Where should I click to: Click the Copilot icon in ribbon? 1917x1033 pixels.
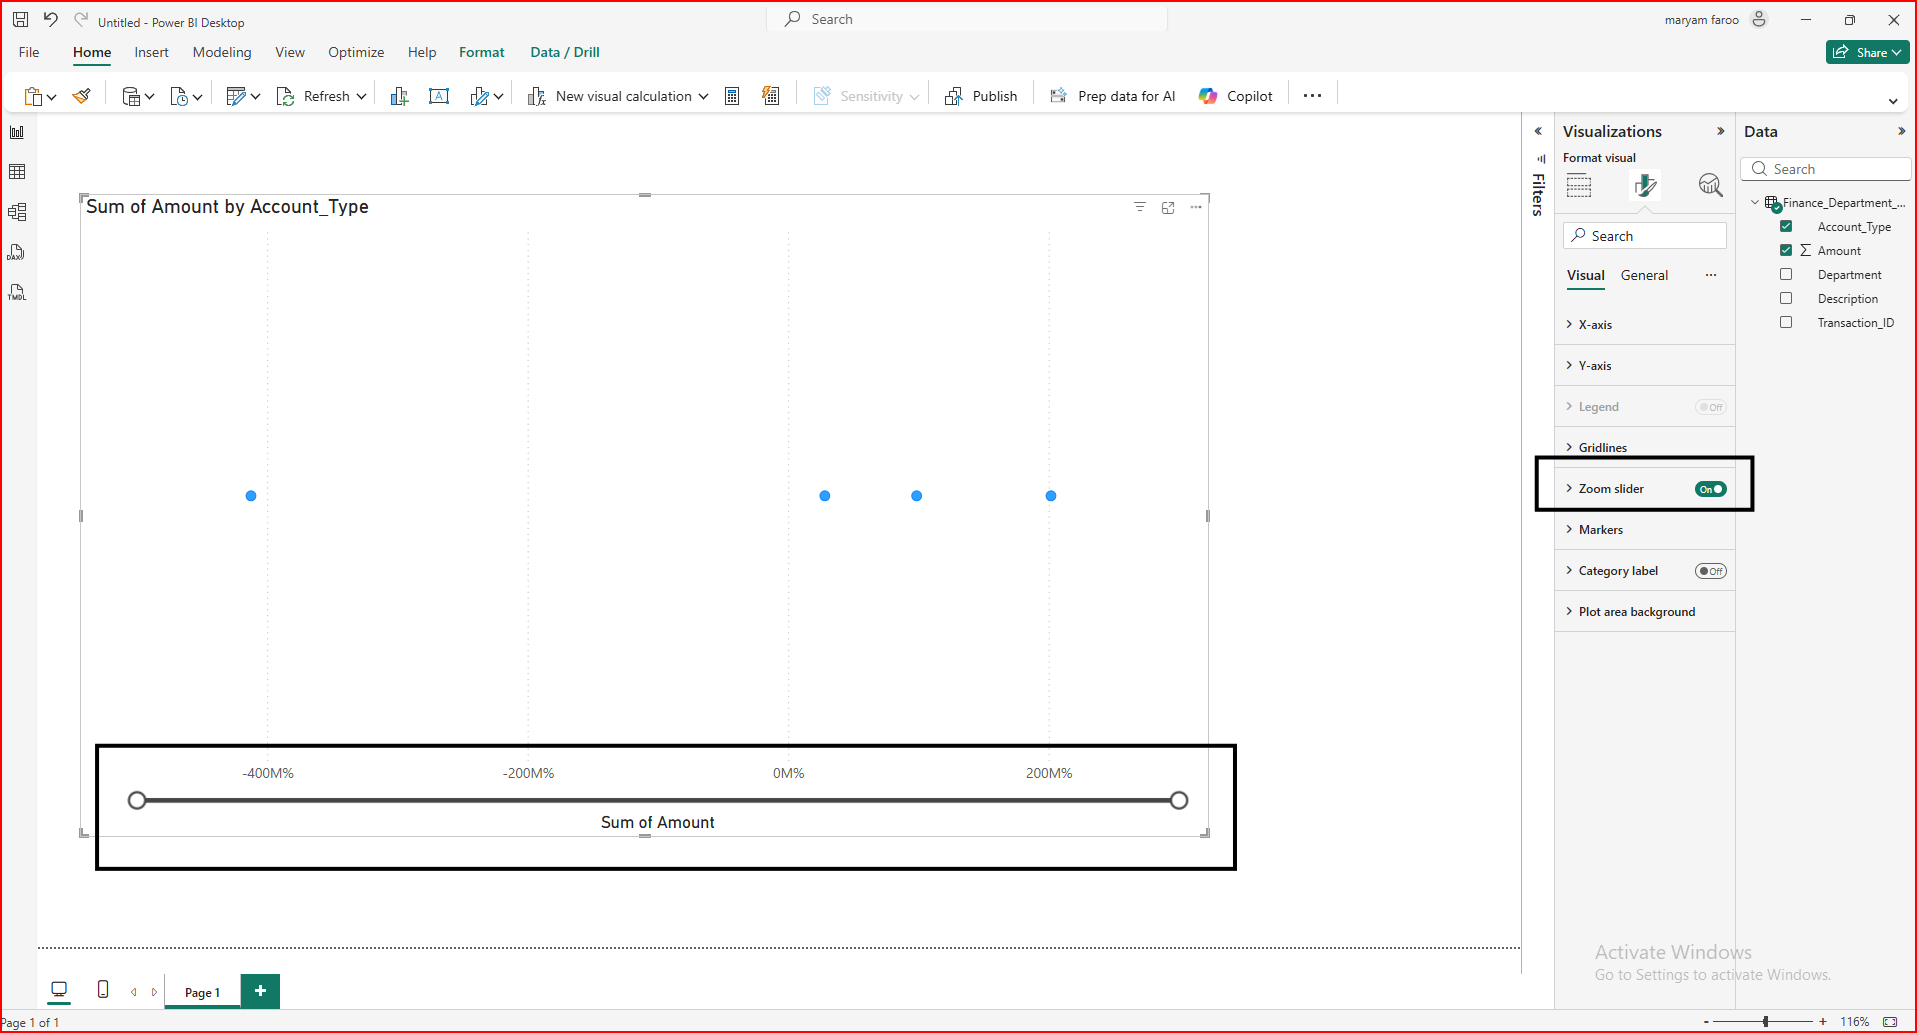pyautogui.click(x=1208, y=96)
